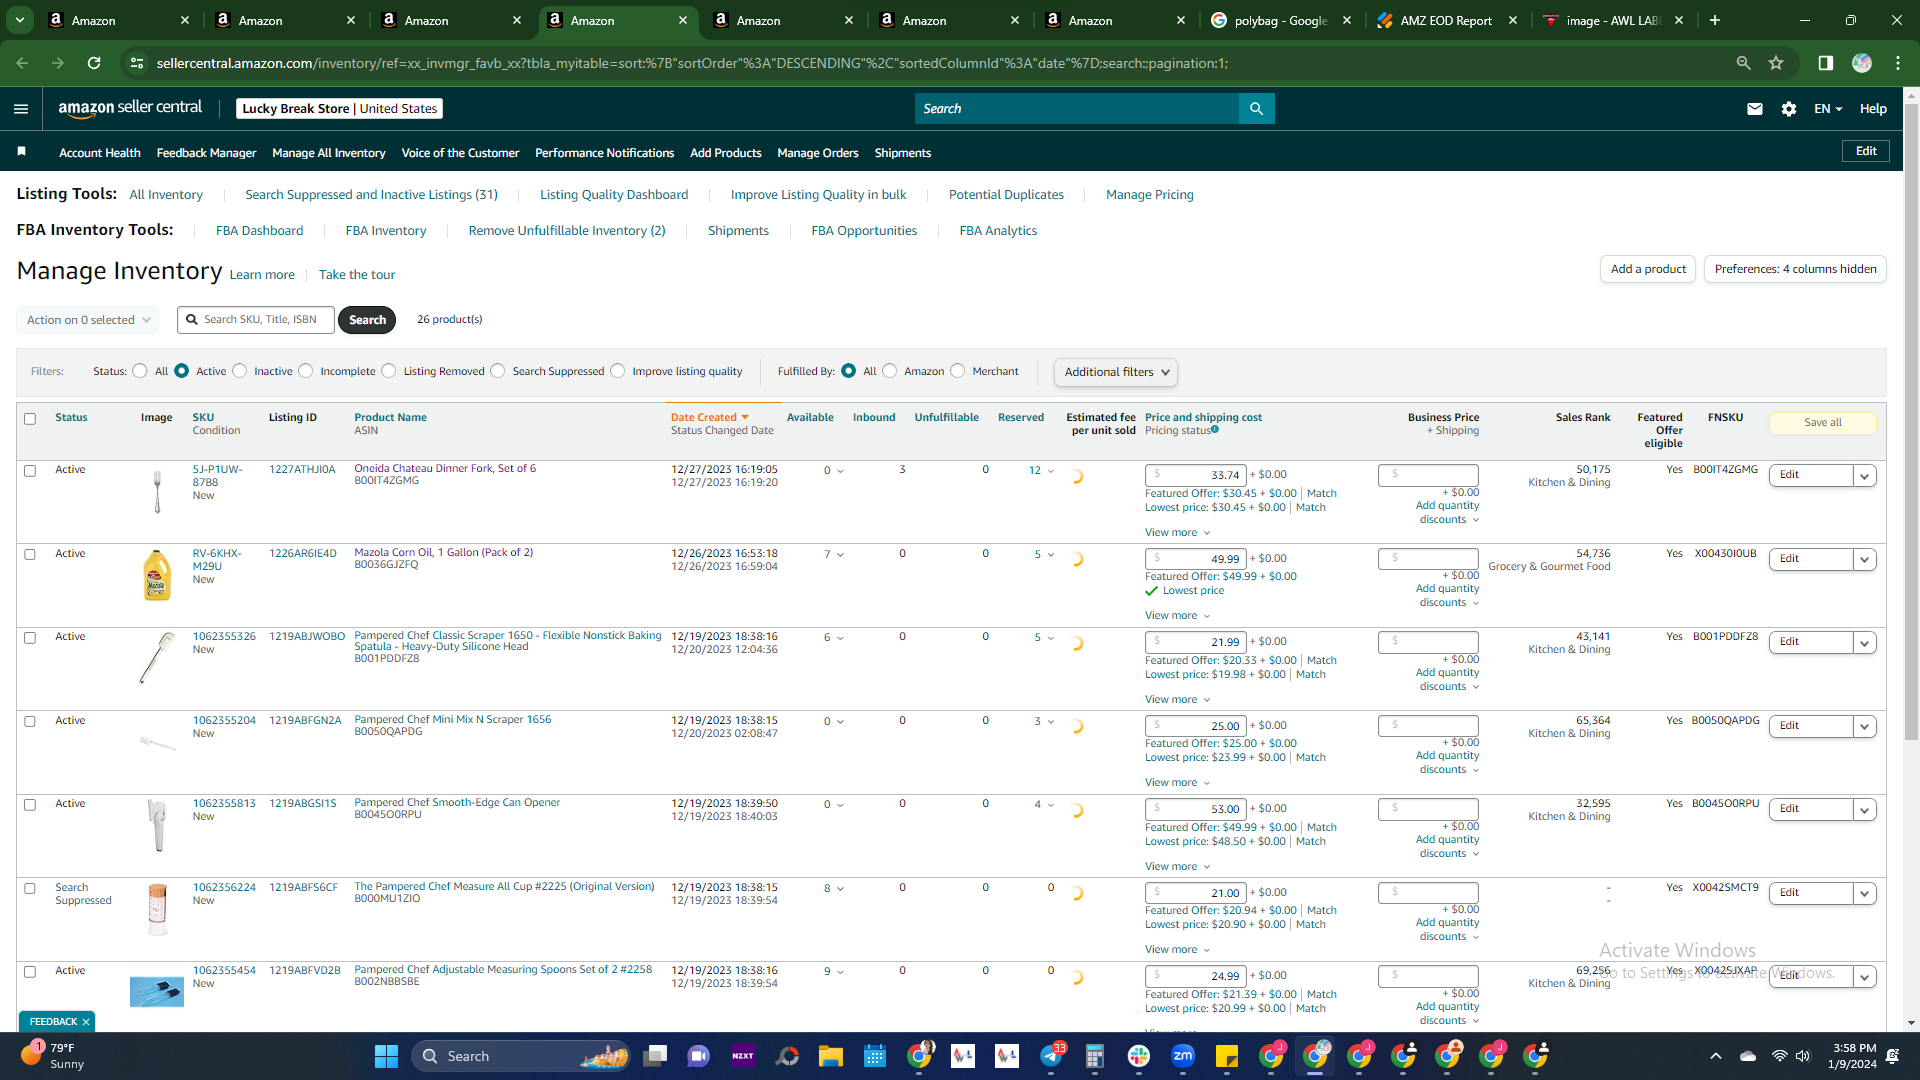Click the Oneida Dinner Fork product thumbnail
1920x1080 pixels.
tap(157, 492)
